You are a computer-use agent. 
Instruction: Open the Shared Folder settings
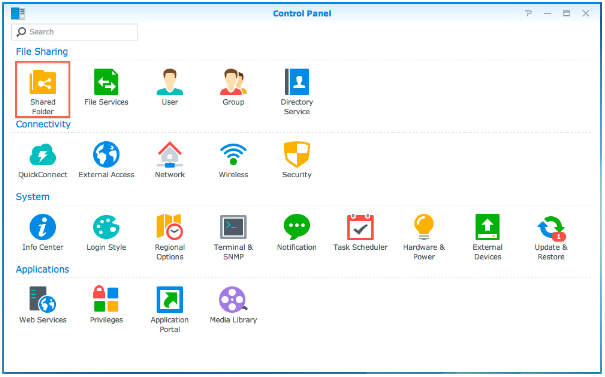pyautogui.click(x=42, y=90)
